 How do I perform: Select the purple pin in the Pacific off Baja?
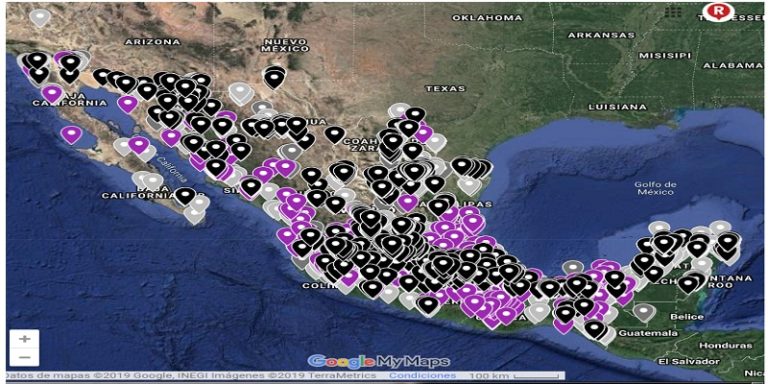pos(72,134)
